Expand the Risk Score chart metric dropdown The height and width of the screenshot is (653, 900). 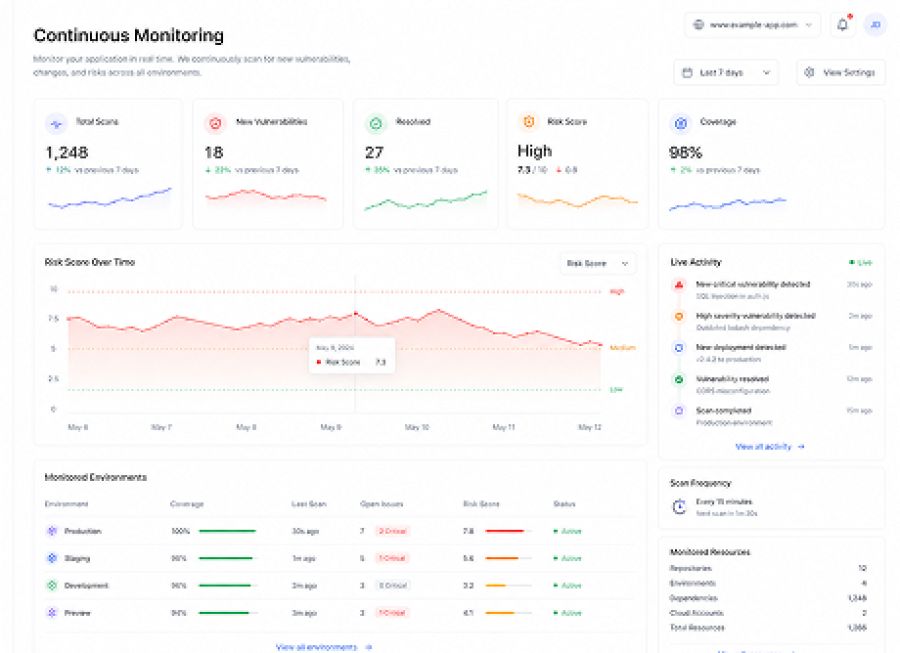(598, 263)
